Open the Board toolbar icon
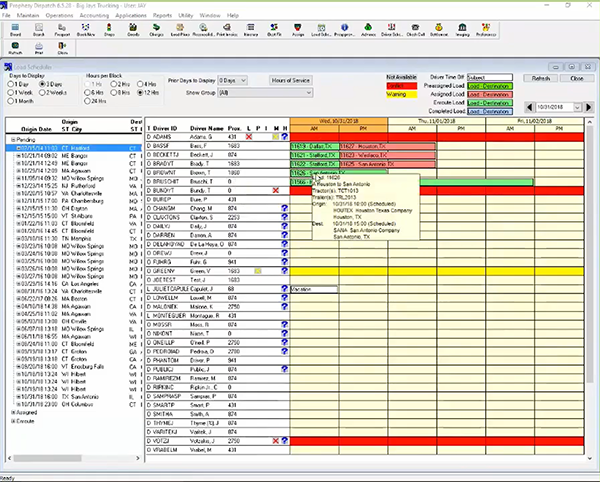 14,32
